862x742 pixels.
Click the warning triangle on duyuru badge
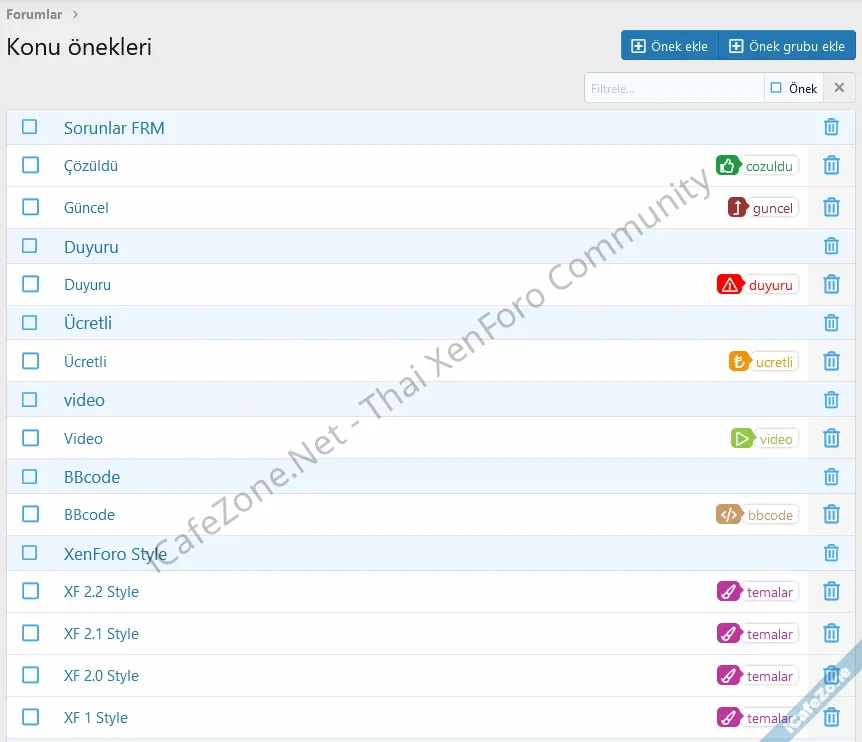tap(729, 284)
